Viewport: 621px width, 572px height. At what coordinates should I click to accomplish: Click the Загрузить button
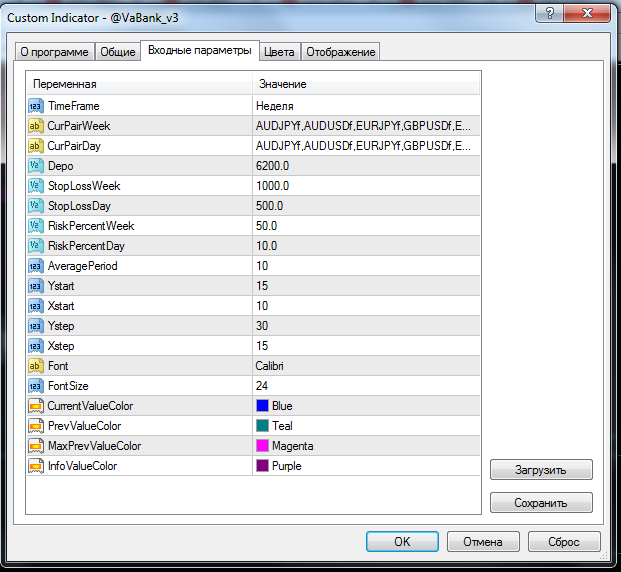click(x=541, y=470)
